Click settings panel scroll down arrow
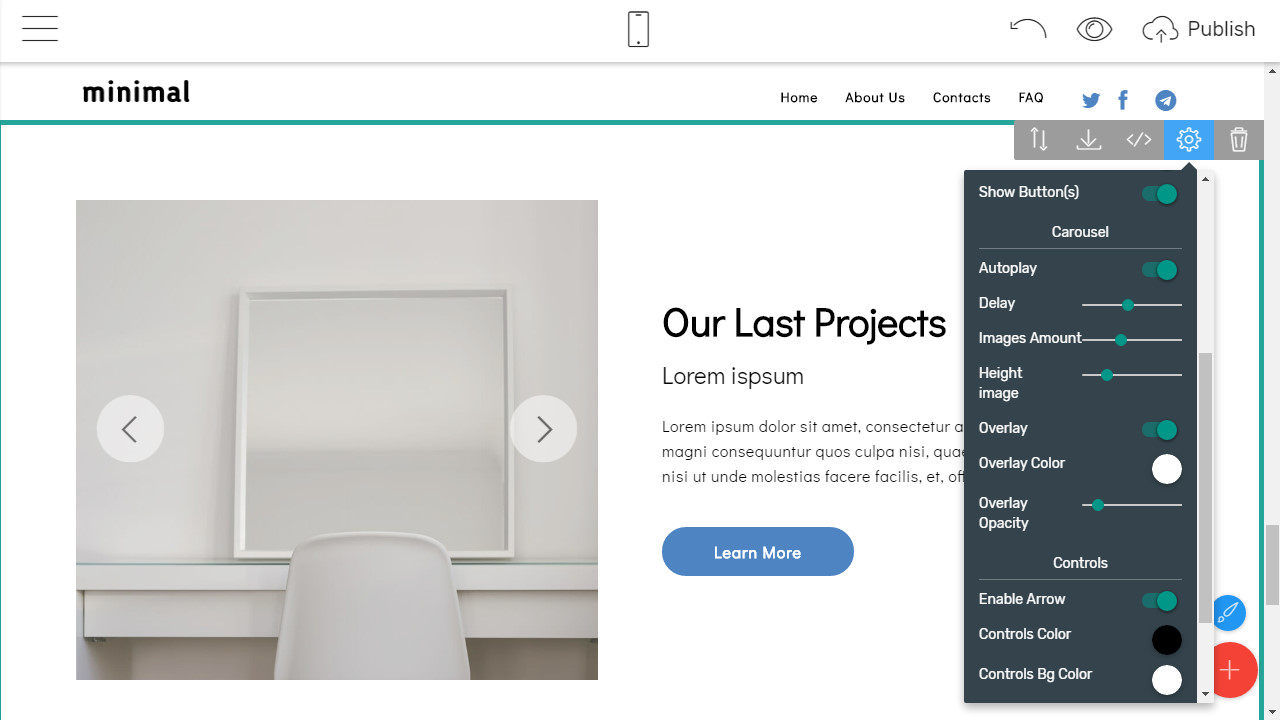 tap(1205, 693)
